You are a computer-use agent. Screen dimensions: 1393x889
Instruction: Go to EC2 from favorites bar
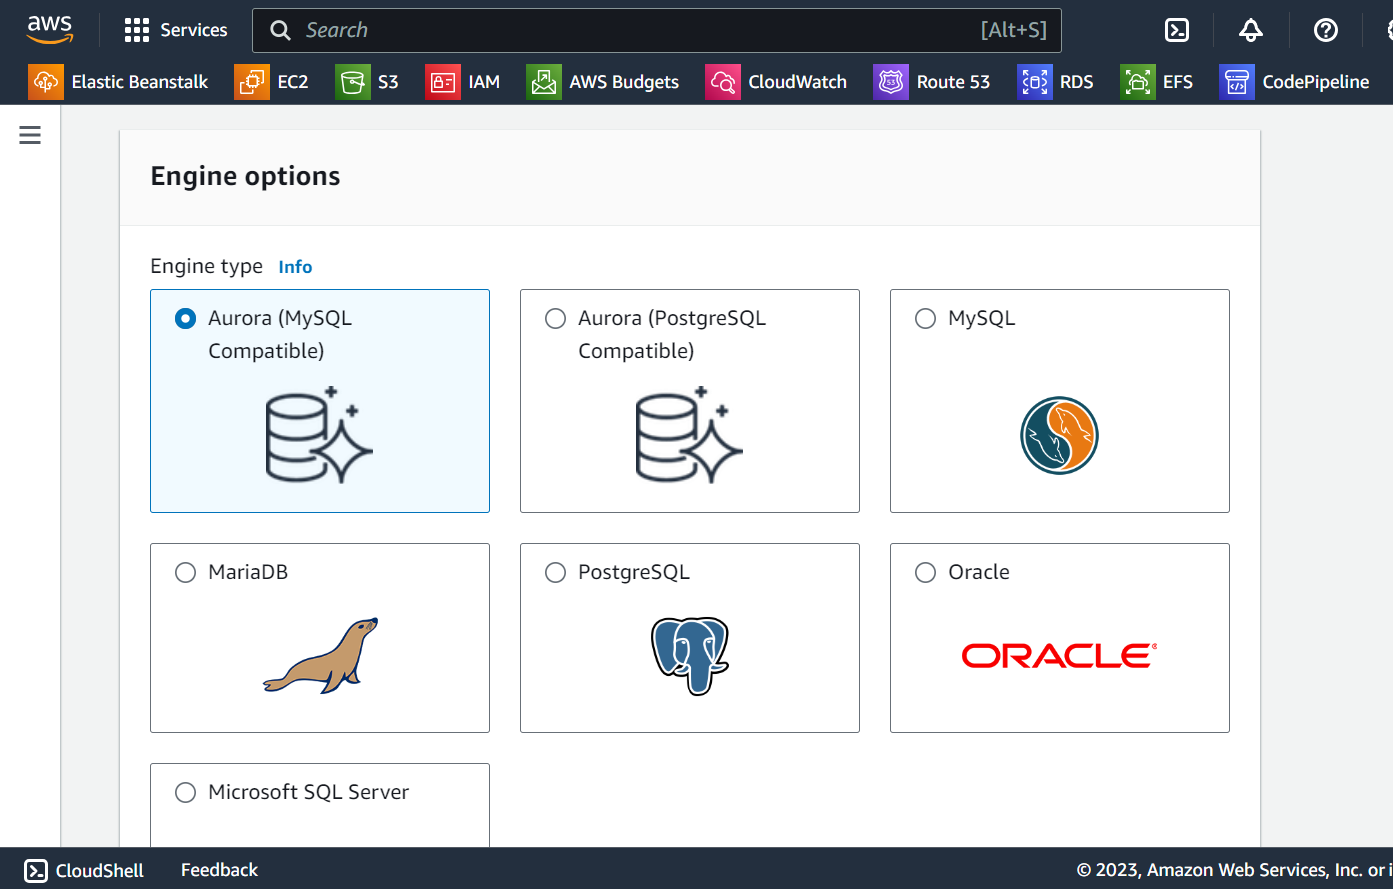point(293,82)
